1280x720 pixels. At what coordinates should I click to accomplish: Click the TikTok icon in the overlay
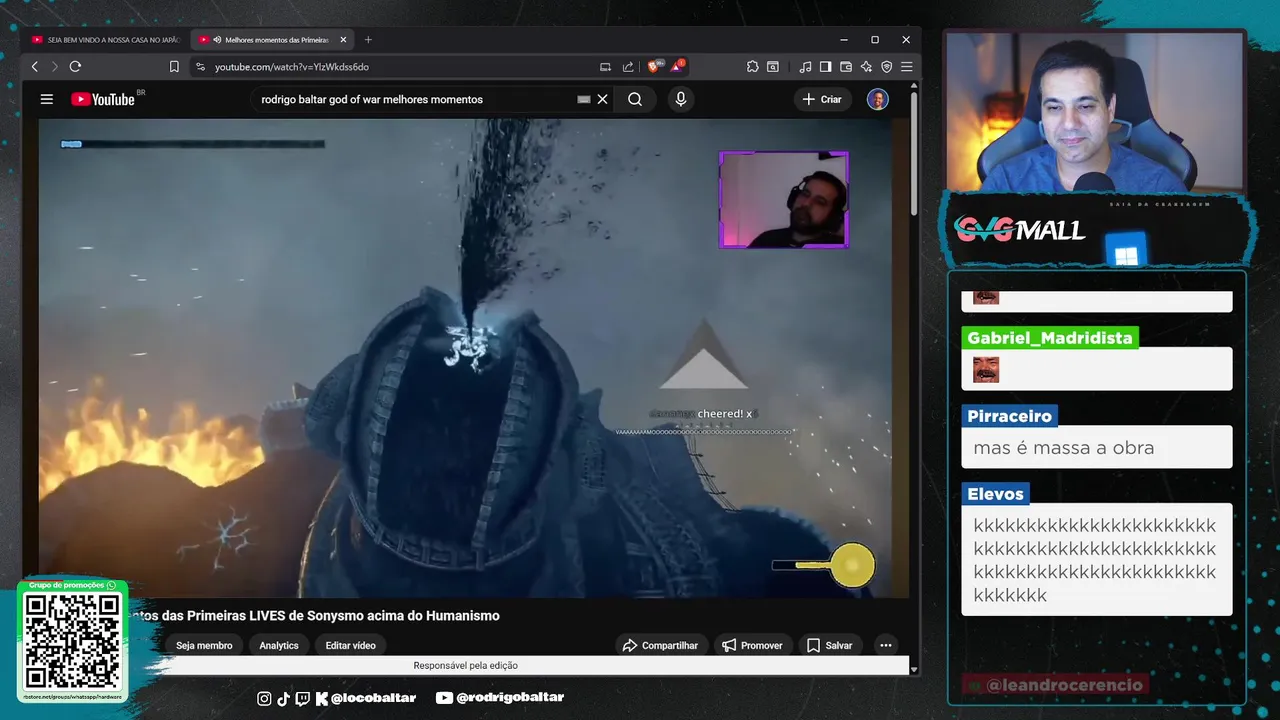click(283, 698)
